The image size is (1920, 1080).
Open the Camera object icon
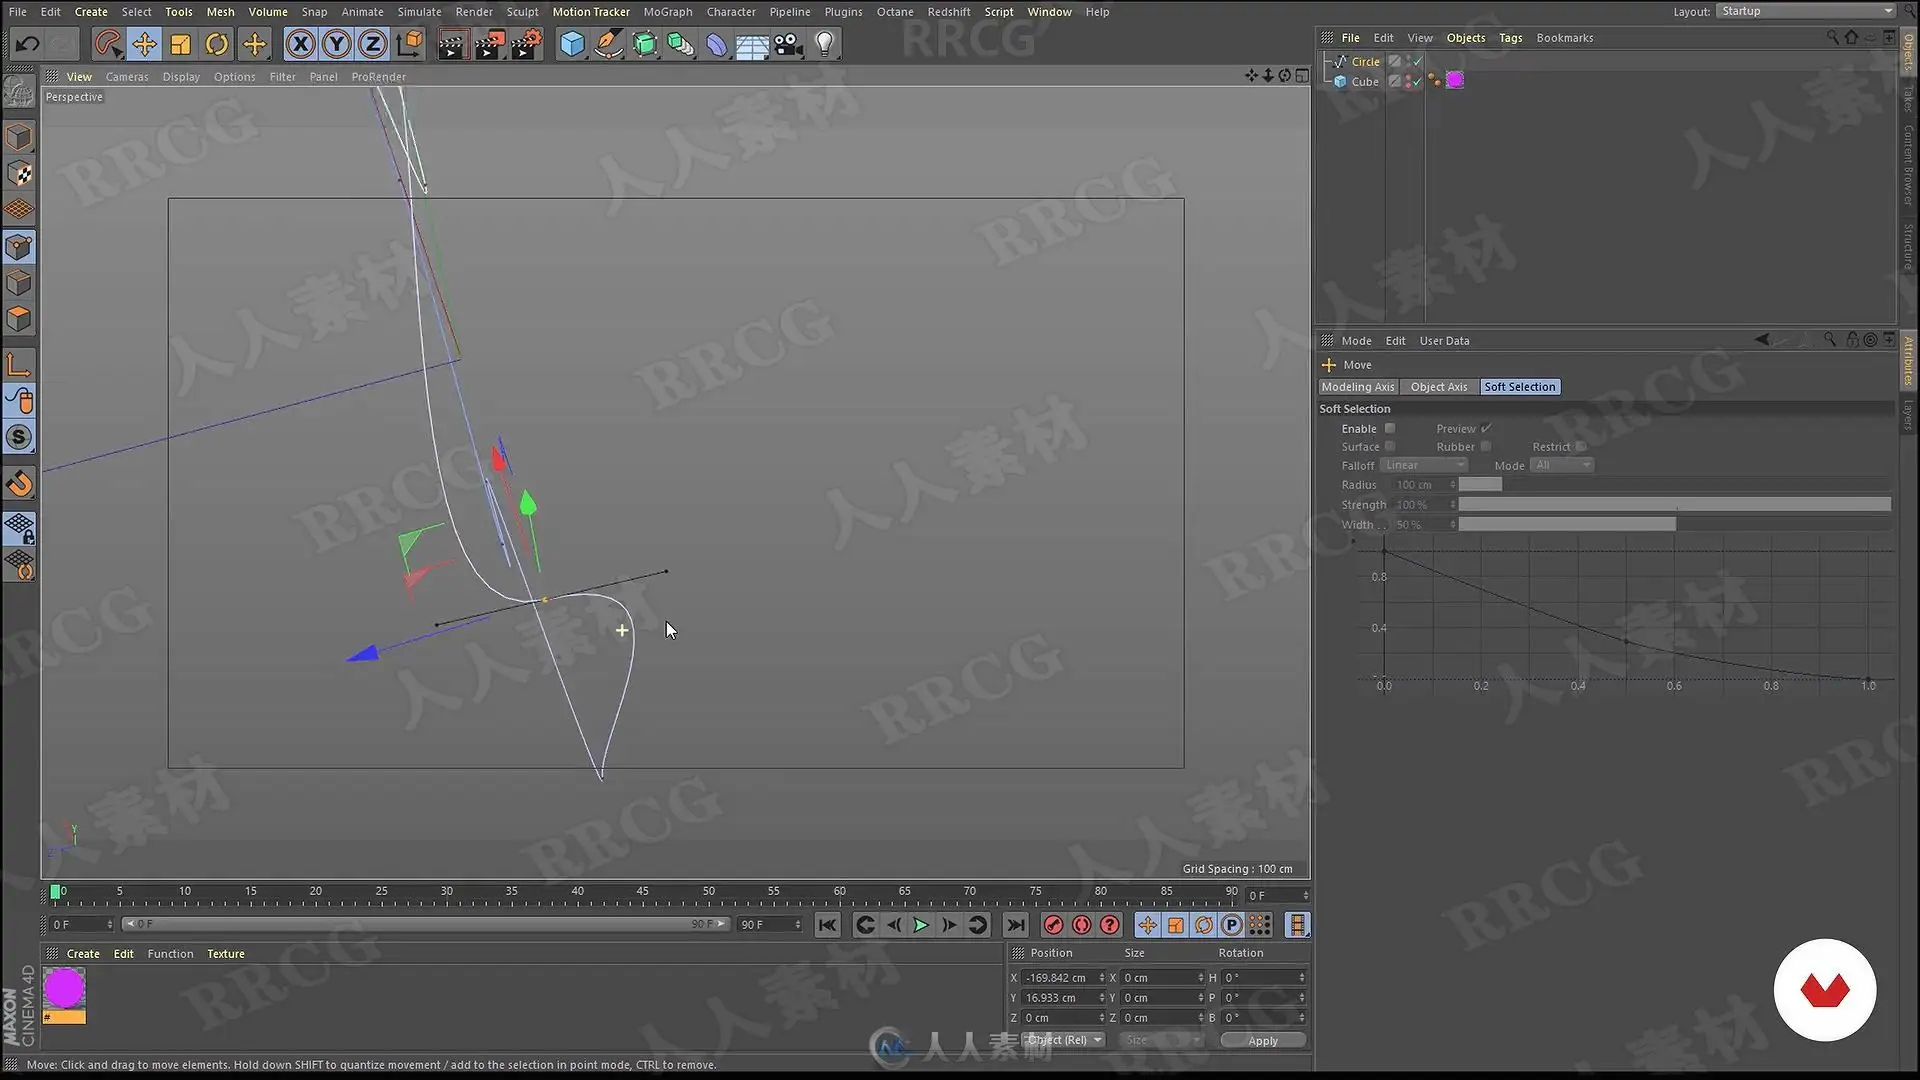[789, 44]
